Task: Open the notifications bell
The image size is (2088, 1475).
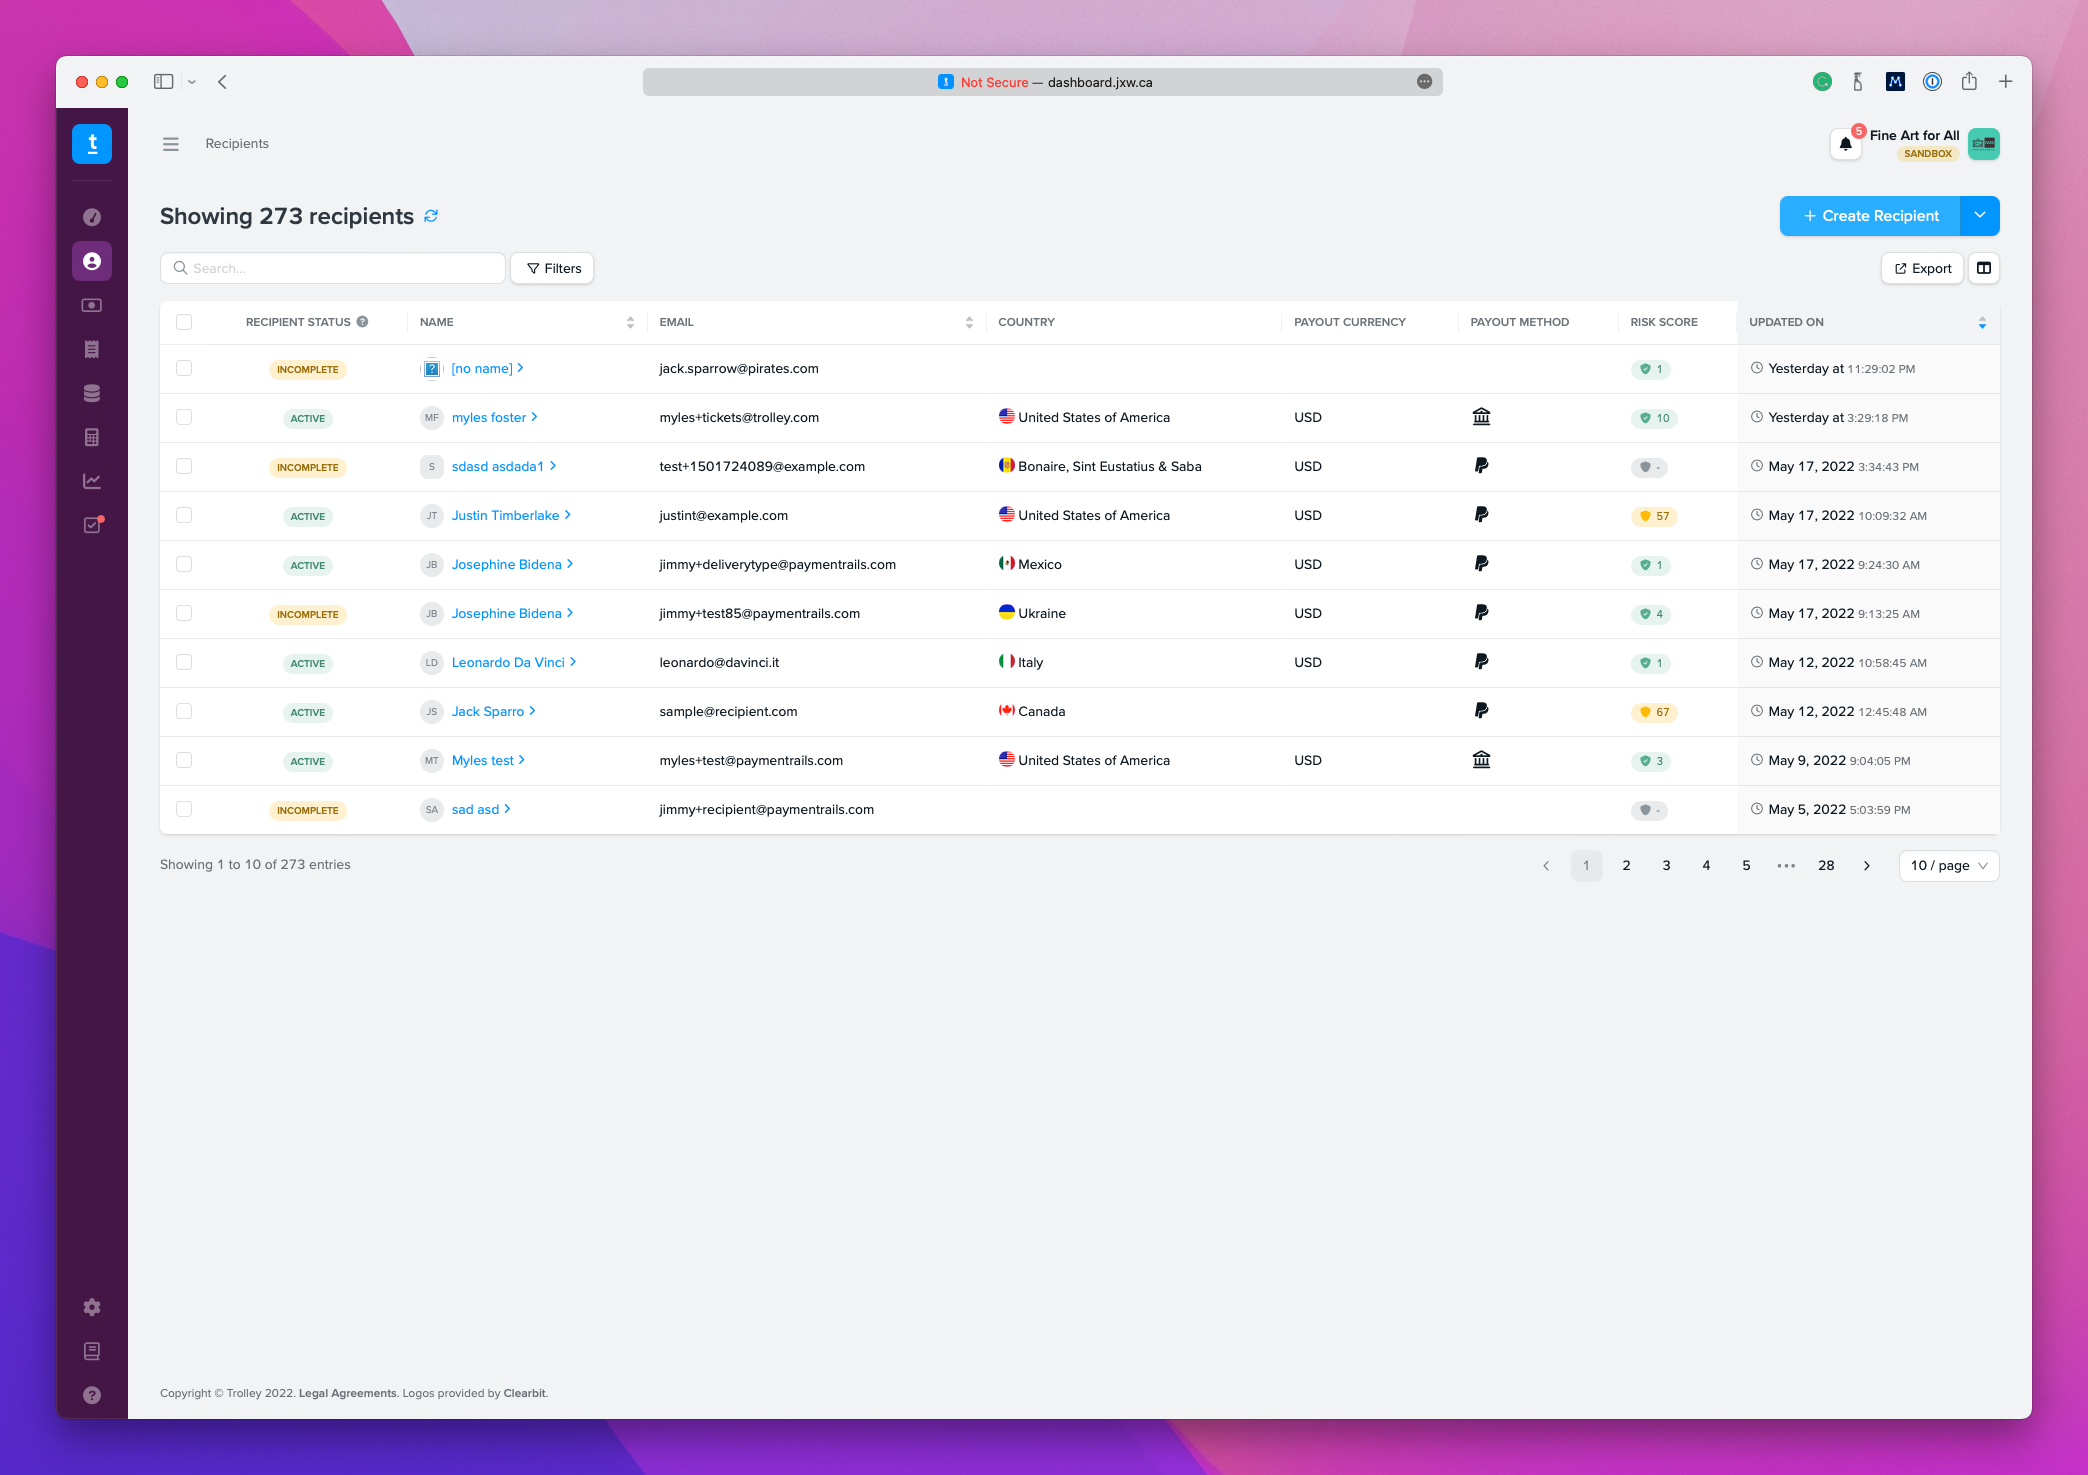Action: coord(1845,144)
